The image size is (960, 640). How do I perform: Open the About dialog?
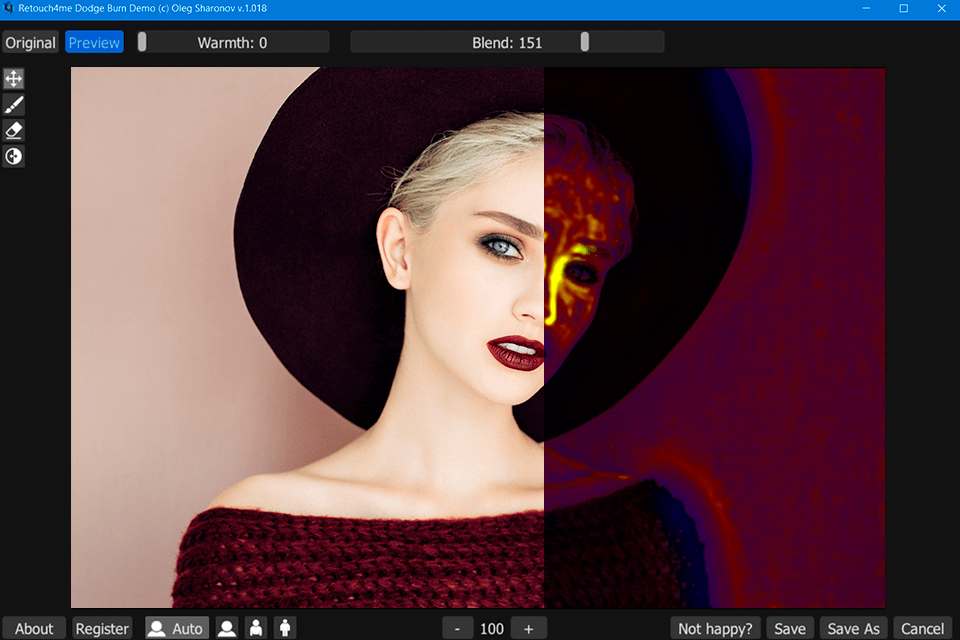pyautogui.click(x=34, y=628)
